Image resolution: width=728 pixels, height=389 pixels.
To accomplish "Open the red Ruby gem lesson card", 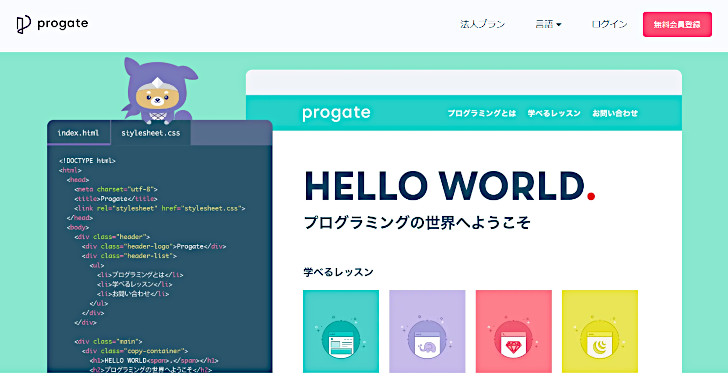I will pyautogui.click(x=514, y=331).
